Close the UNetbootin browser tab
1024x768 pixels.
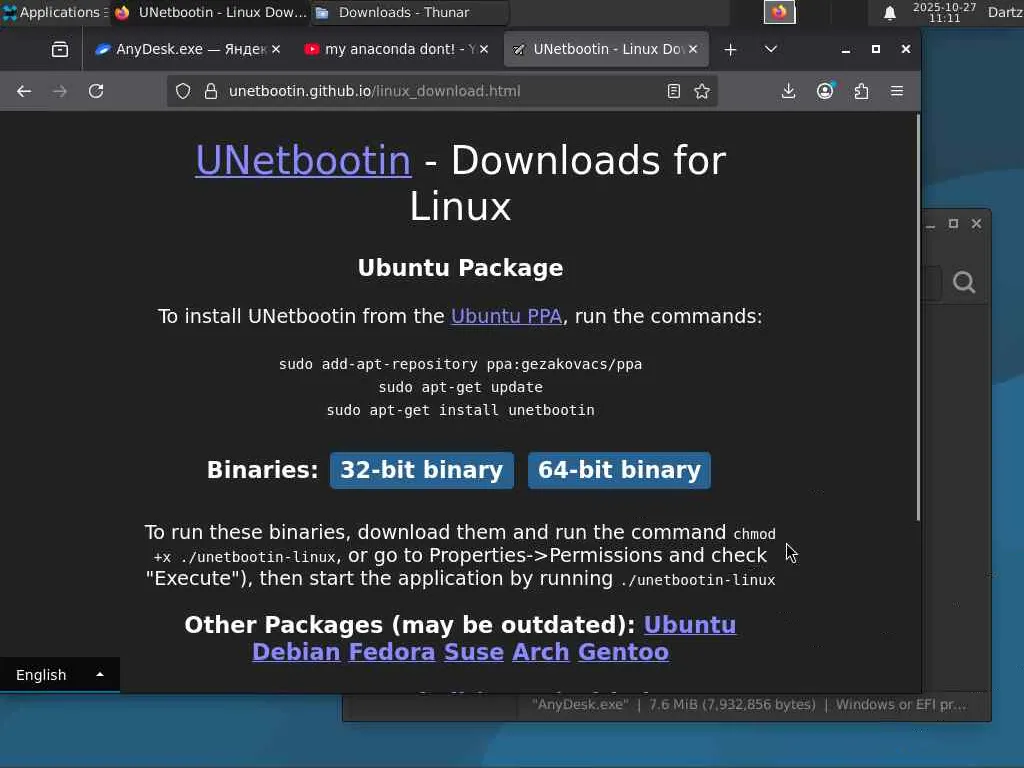click(x=693, y=49)
